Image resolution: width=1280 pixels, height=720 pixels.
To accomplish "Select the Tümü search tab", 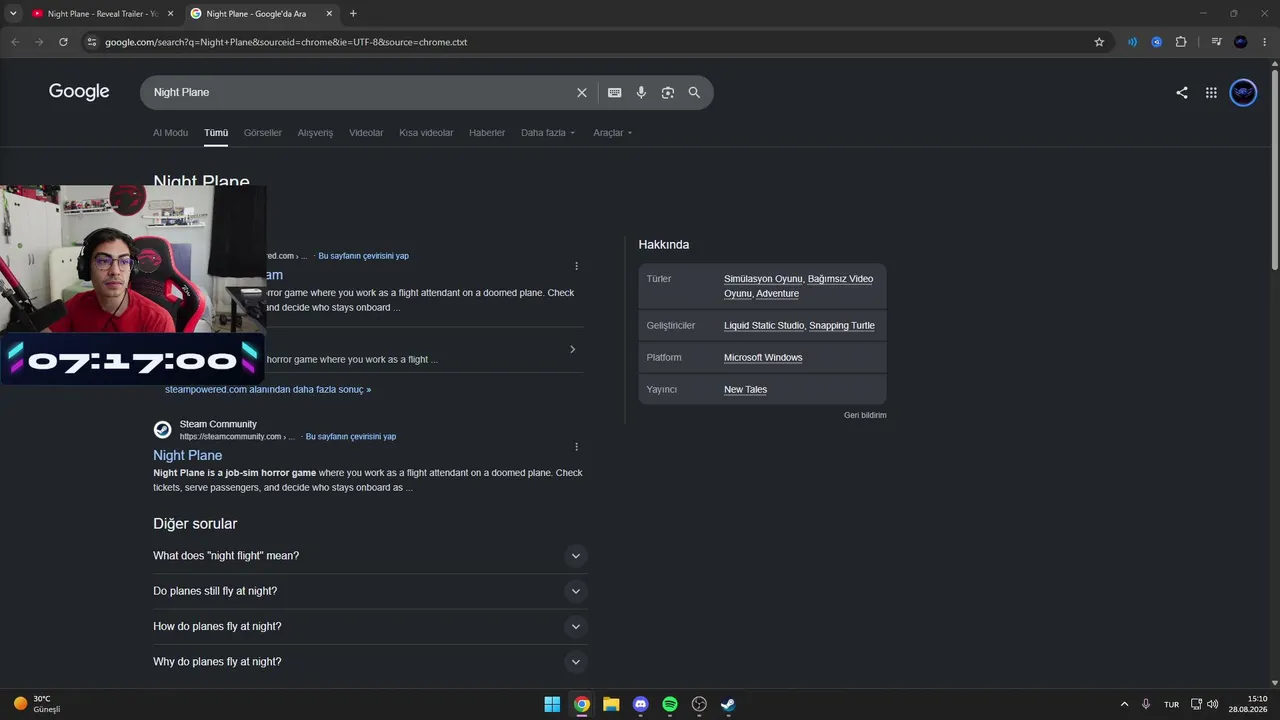I will tap(216, 133).
